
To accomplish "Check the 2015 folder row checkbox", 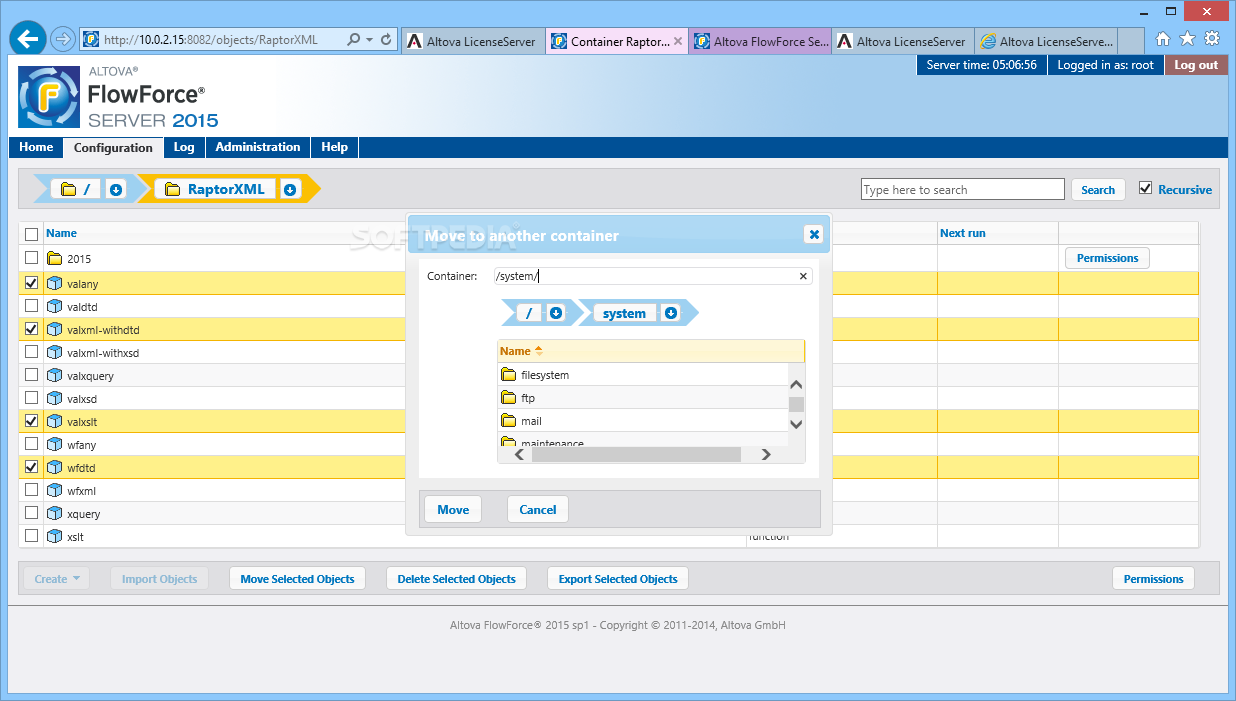I will [x=31, y=257].
